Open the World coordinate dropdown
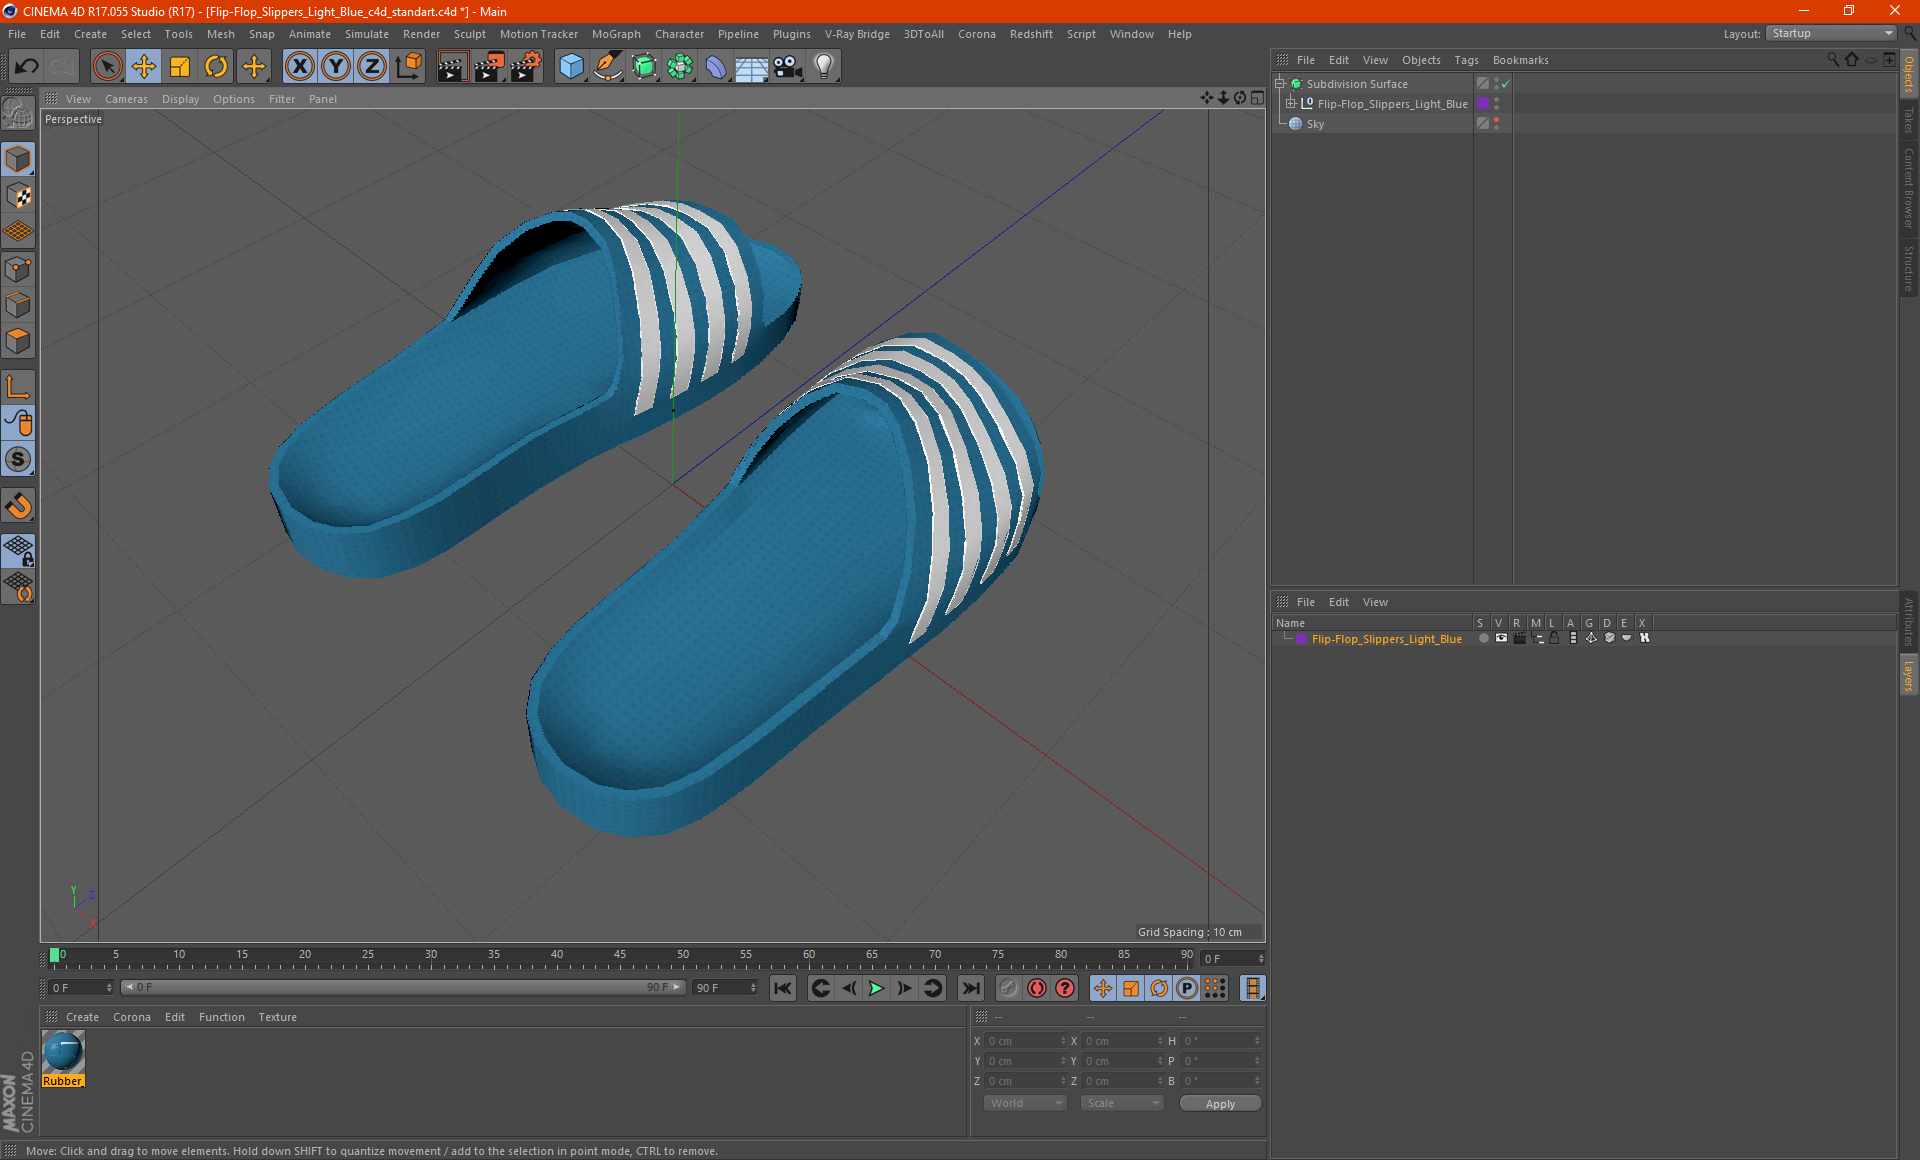Viewport: 1920px width, 1160px height. point(1025,1103)
